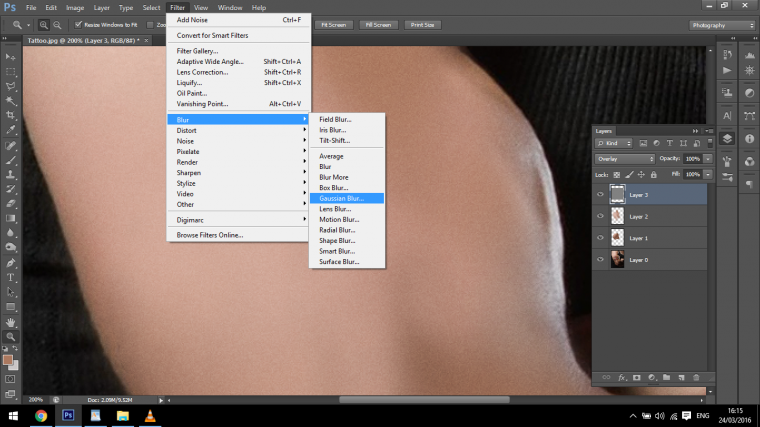Delete the selected layer
Viewport: 760px width, 427px height.
(696, 378)
